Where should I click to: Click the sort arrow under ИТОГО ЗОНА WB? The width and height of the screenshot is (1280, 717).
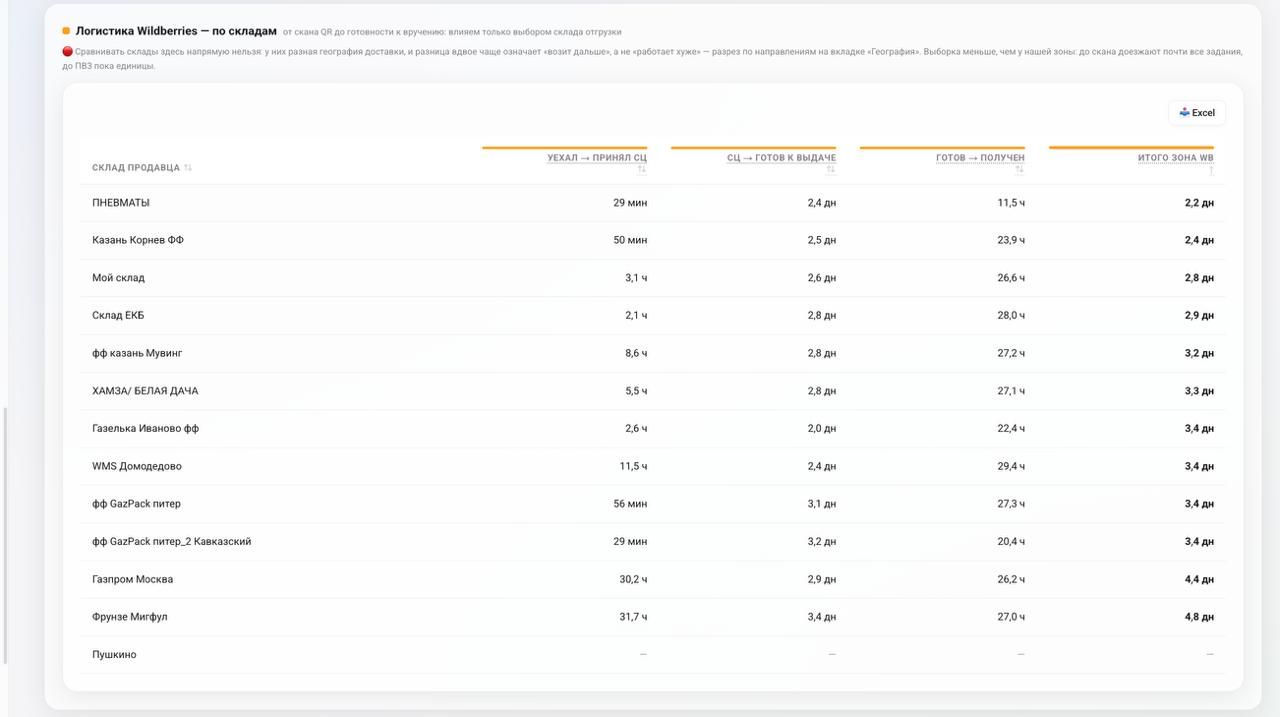click(1211, 170)
